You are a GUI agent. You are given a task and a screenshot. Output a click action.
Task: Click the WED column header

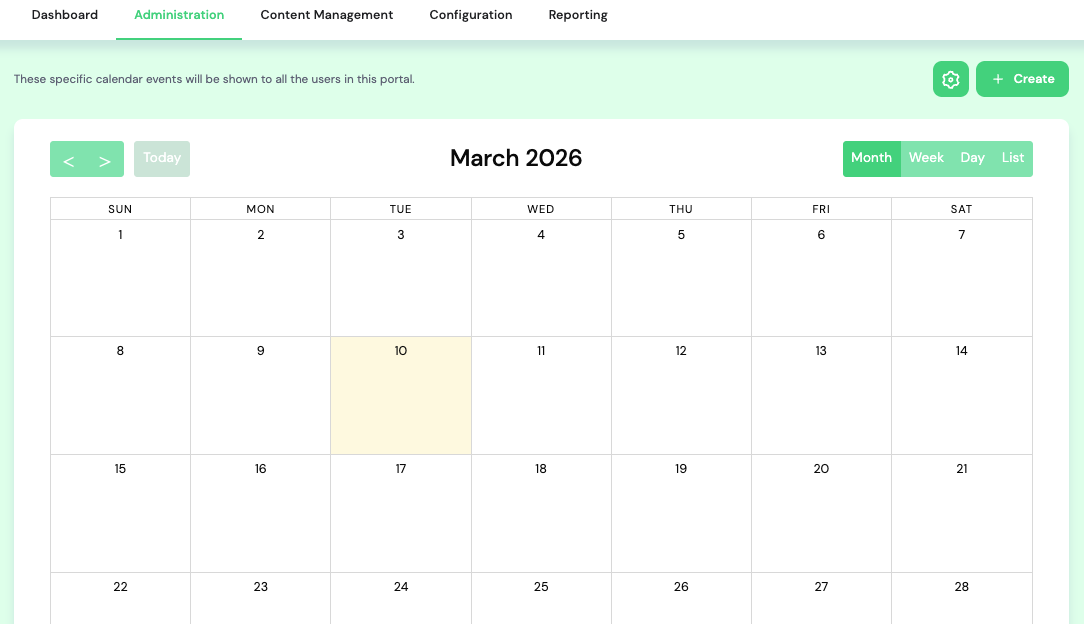pyautogui.click(x=541, y=209)
